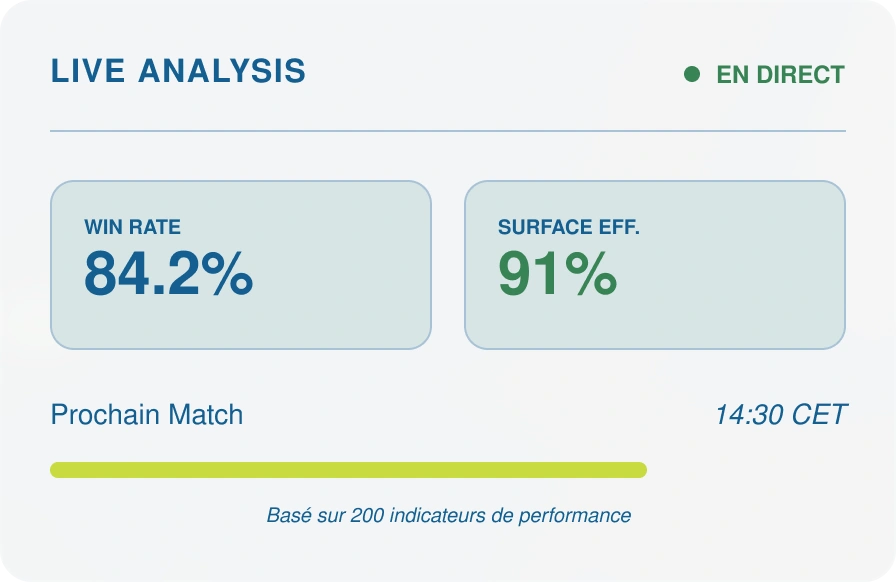Click the horizontal divider under the heading

(448, 131)
